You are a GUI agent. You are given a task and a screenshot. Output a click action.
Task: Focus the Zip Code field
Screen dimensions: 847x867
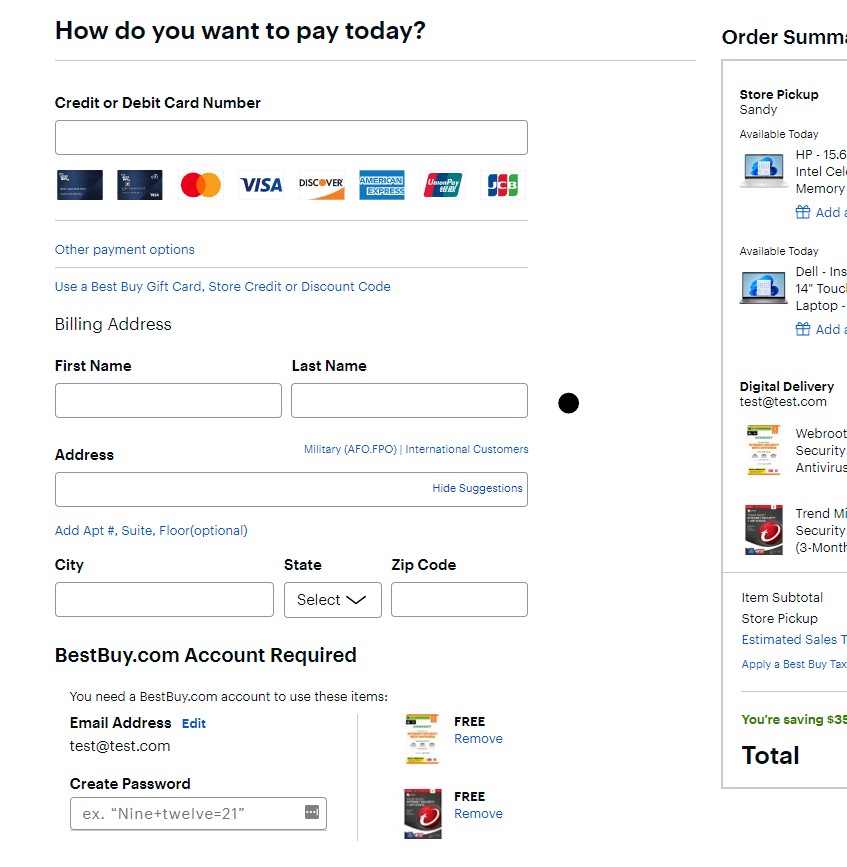(459, 600)
